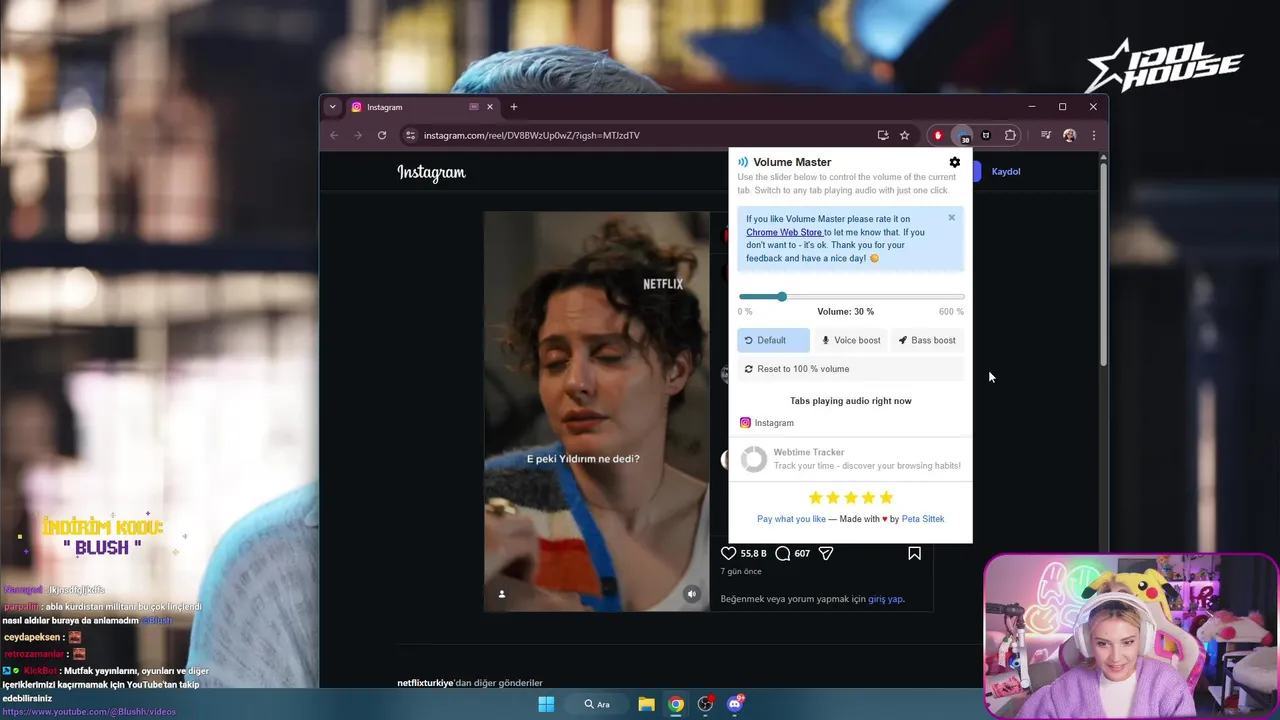Select the Default audio mode
The width and height of the screenshot is (1280, 720).
[773, 340]
